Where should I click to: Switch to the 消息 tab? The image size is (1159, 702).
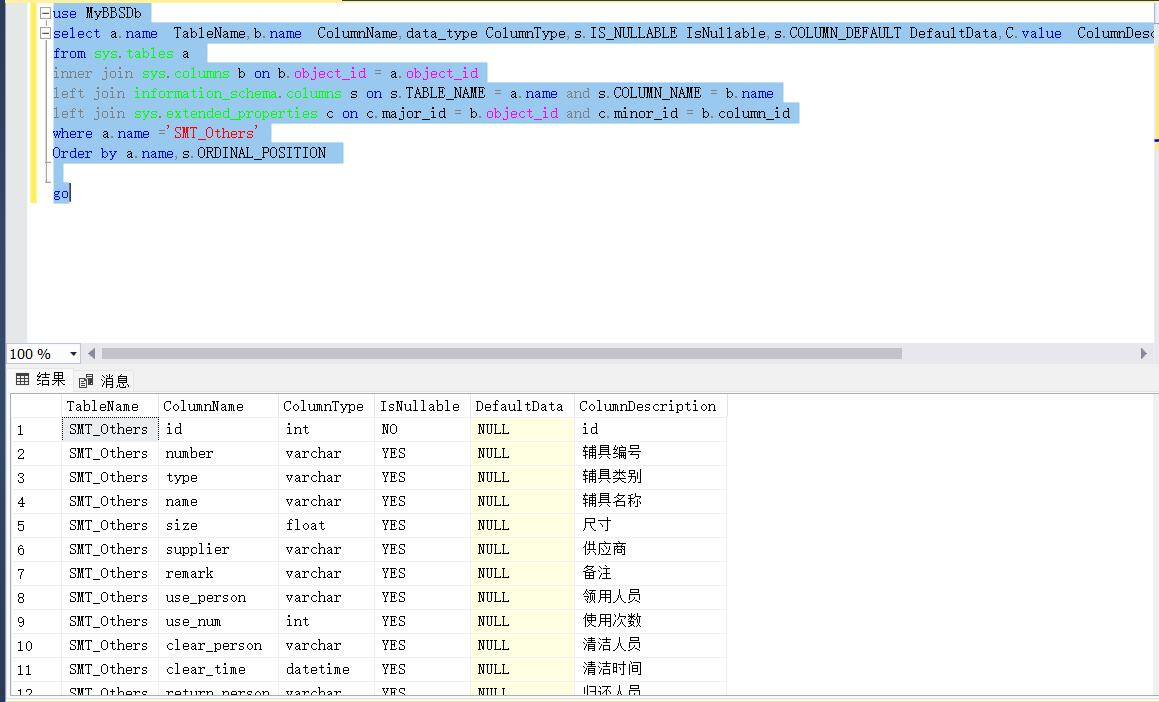(104, 381)
